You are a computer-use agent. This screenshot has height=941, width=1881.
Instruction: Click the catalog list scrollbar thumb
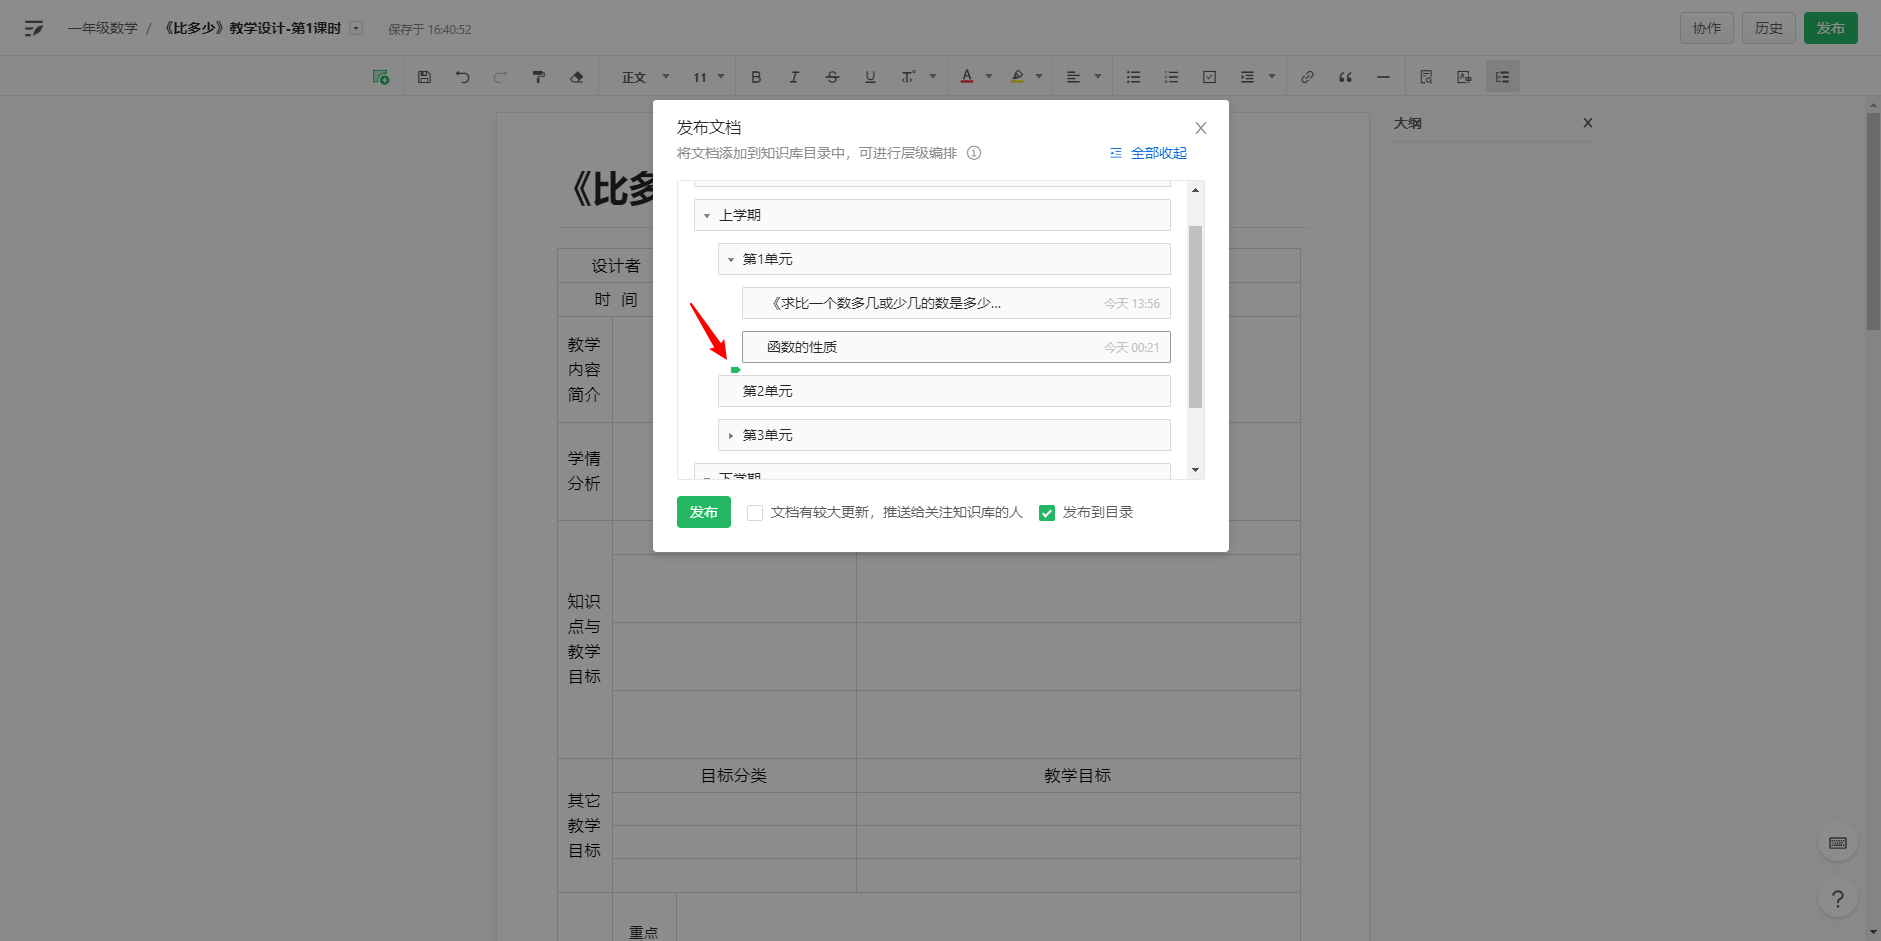coord(1195,316)
